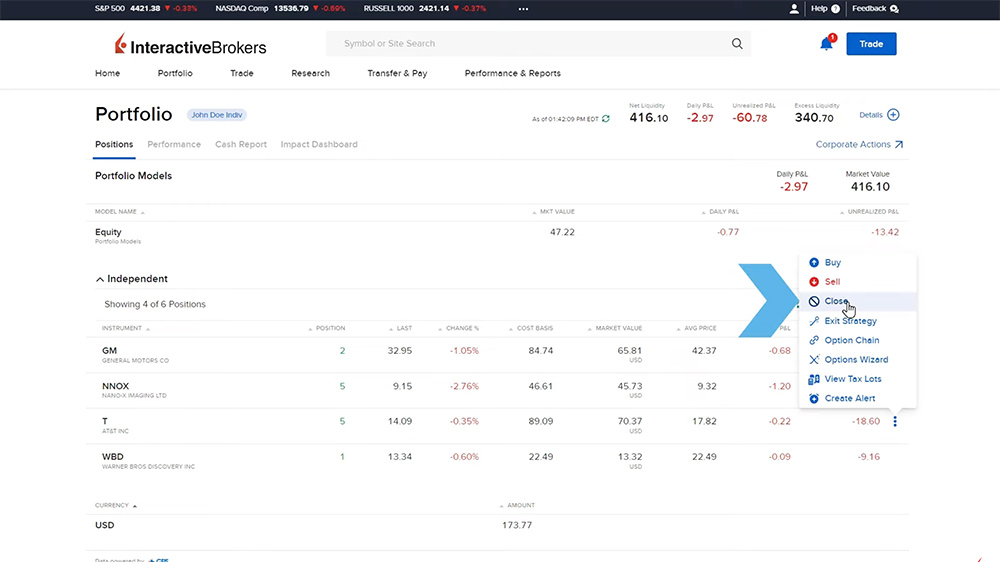The height and width of the screenshot is (562, 1000).
Task: Click the search magnifier icon
Action: pyautogui.click(x=737, y=43)
